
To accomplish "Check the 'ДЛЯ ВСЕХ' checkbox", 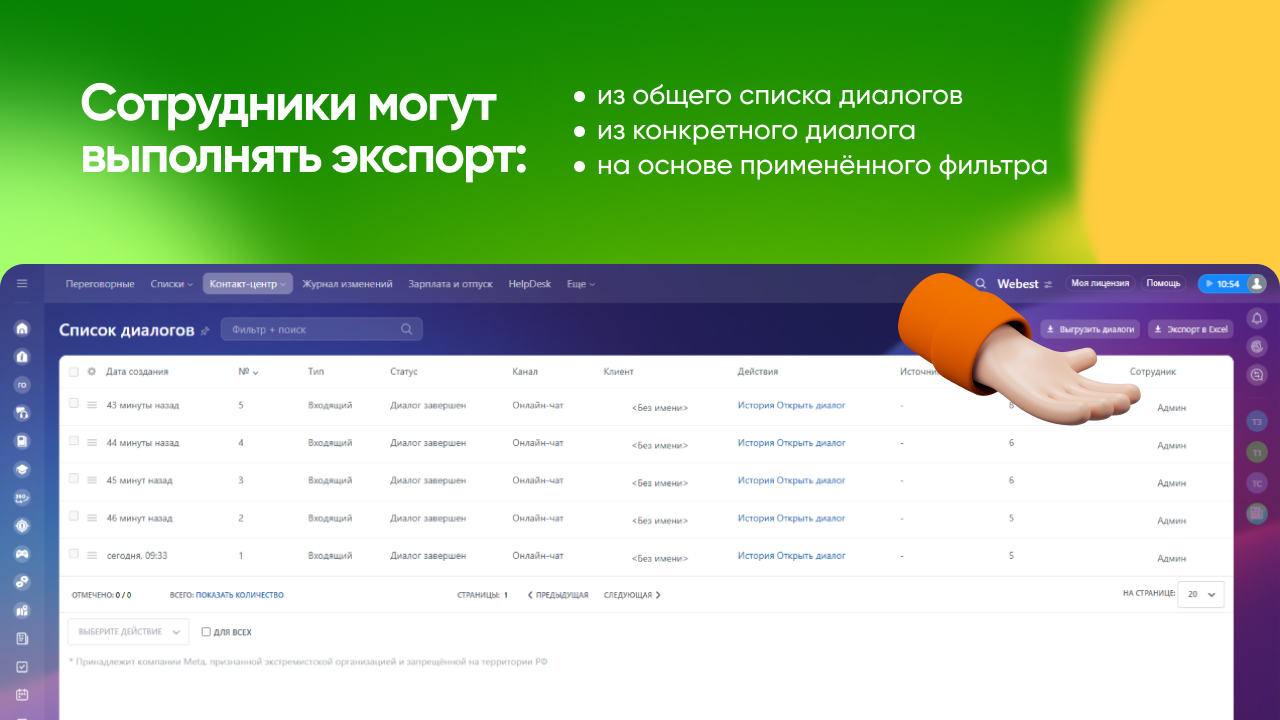I will point(204,631).
